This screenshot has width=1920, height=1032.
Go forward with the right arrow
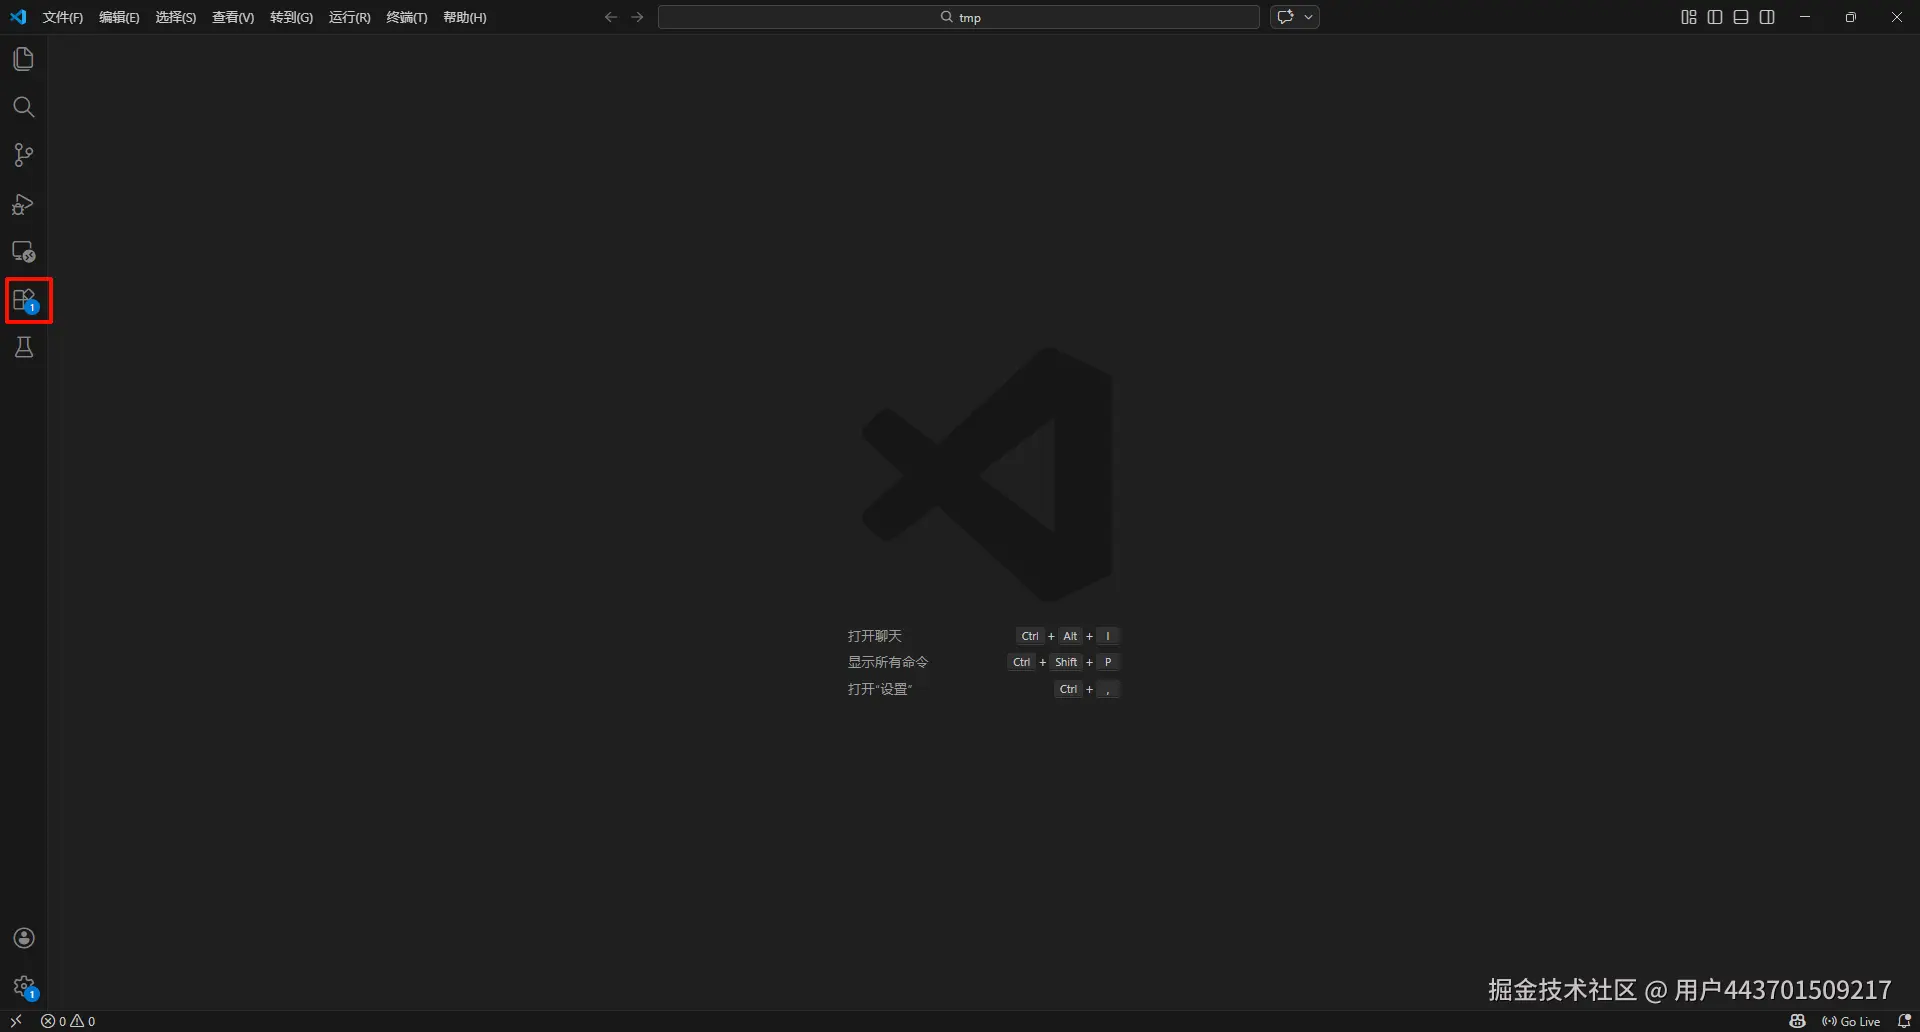[x=637, y=17]
